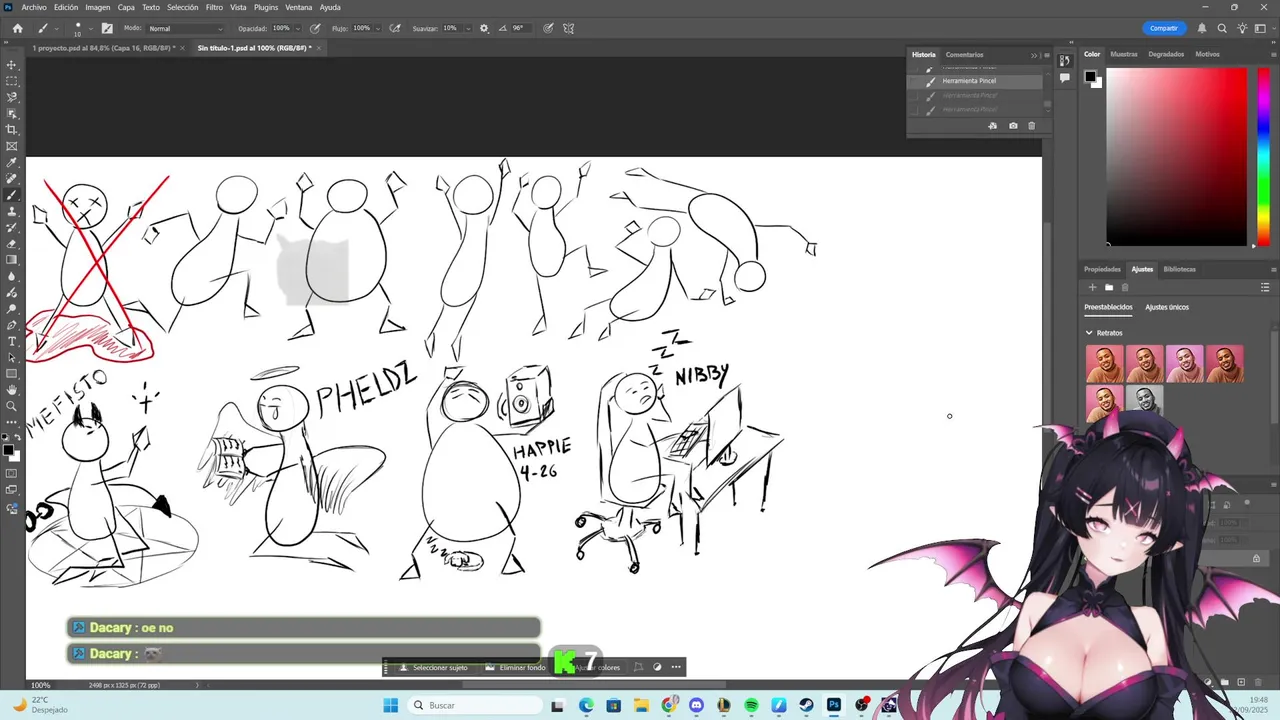Screen dimensions: 1280x720
Task: Open the Windows Start menu
Action: pyautogui.click(x=390, y=705)
